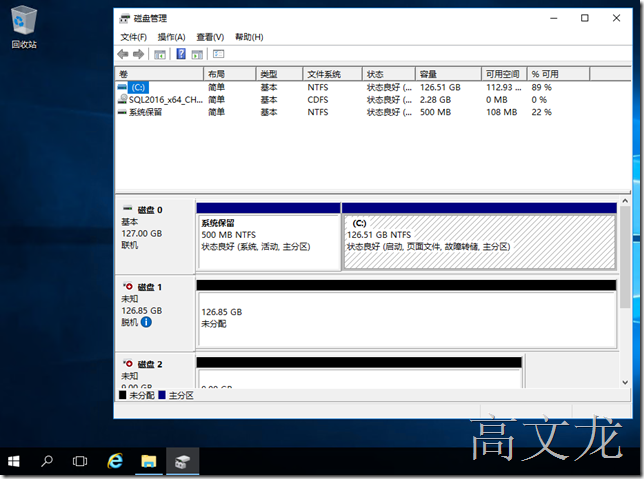Open the 帮助(H) menu

coord(249,37)
